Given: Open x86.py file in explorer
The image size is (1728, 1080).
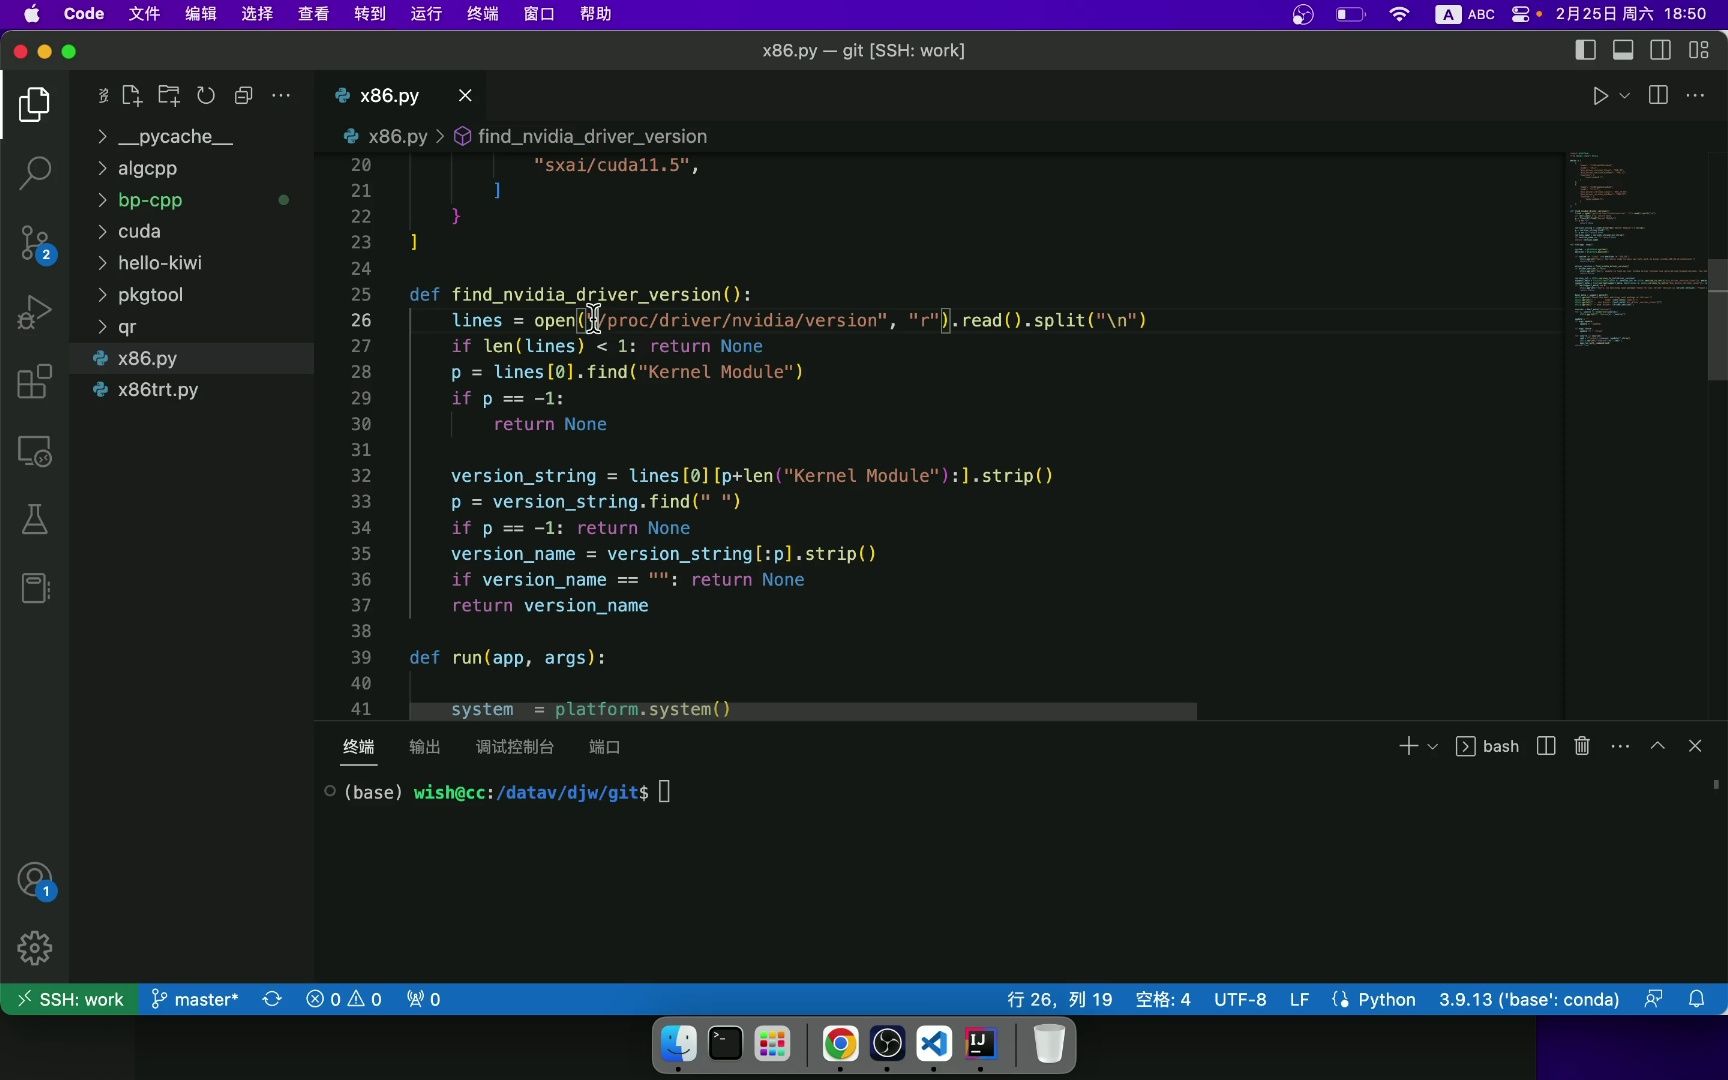Looking at the screenshot, I should tap(191, 358).
